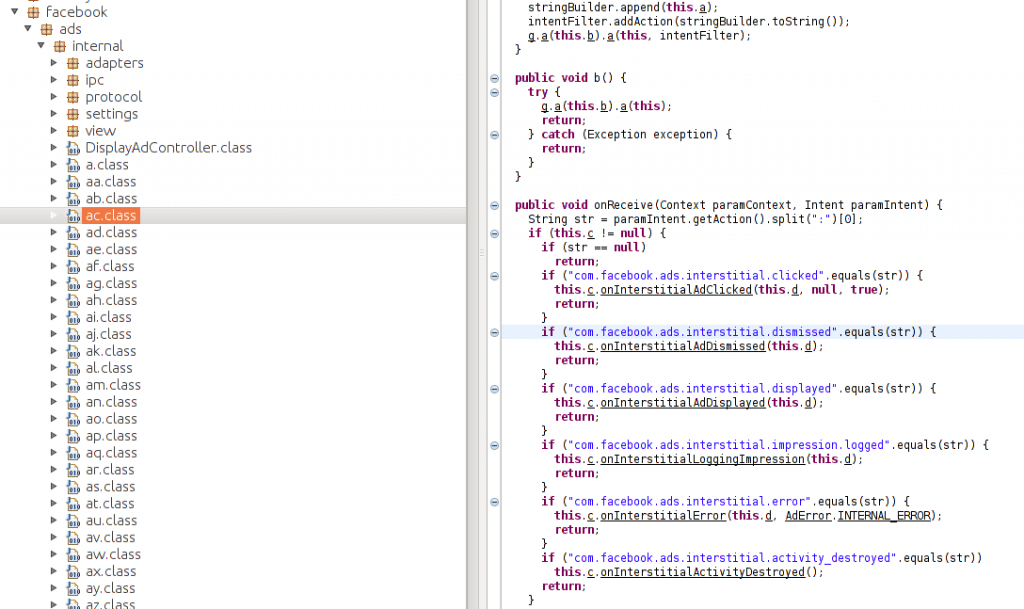Click the settings package icon
The width and height of the screenshot is (1024, 609).
(x=73, y=114)
